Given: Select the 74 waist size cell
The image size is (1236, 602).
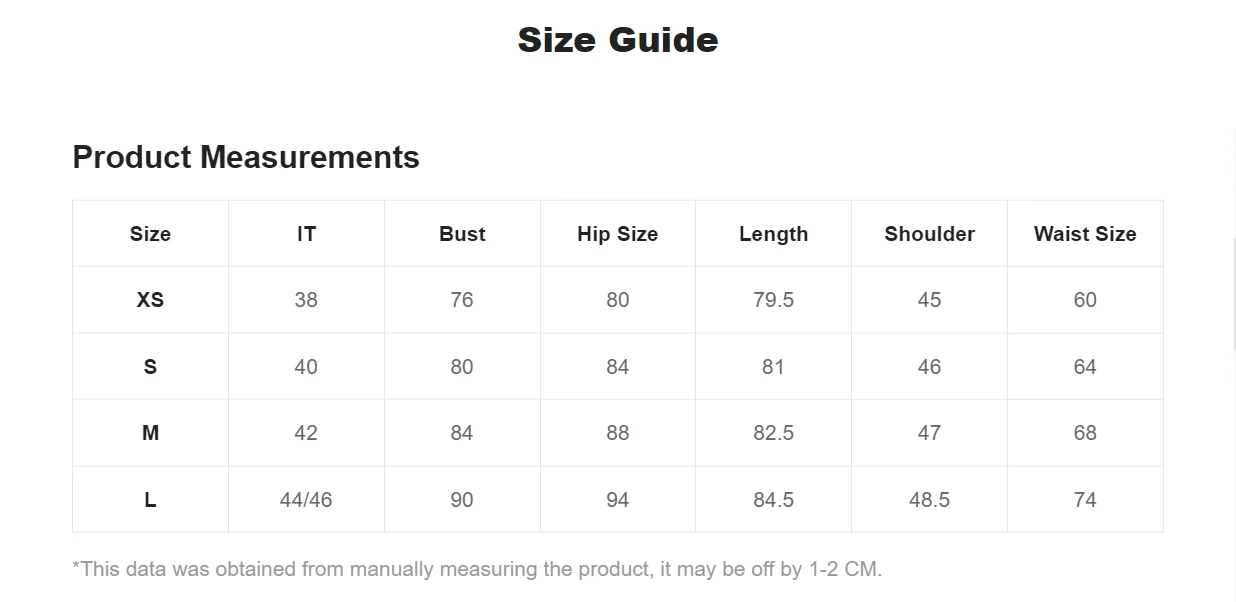Looking at the screenshot, I should click(1085, 500).
